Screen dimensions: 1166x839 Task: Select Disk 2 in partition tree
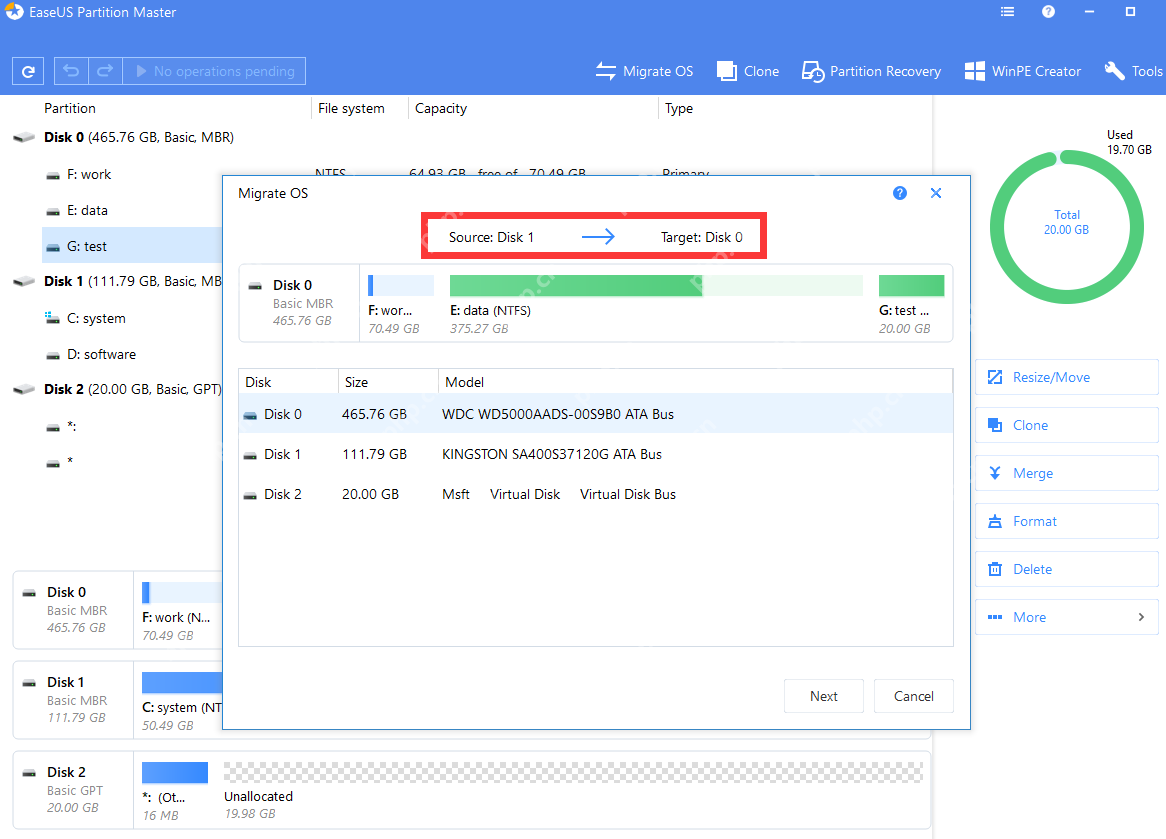point(132,390)
